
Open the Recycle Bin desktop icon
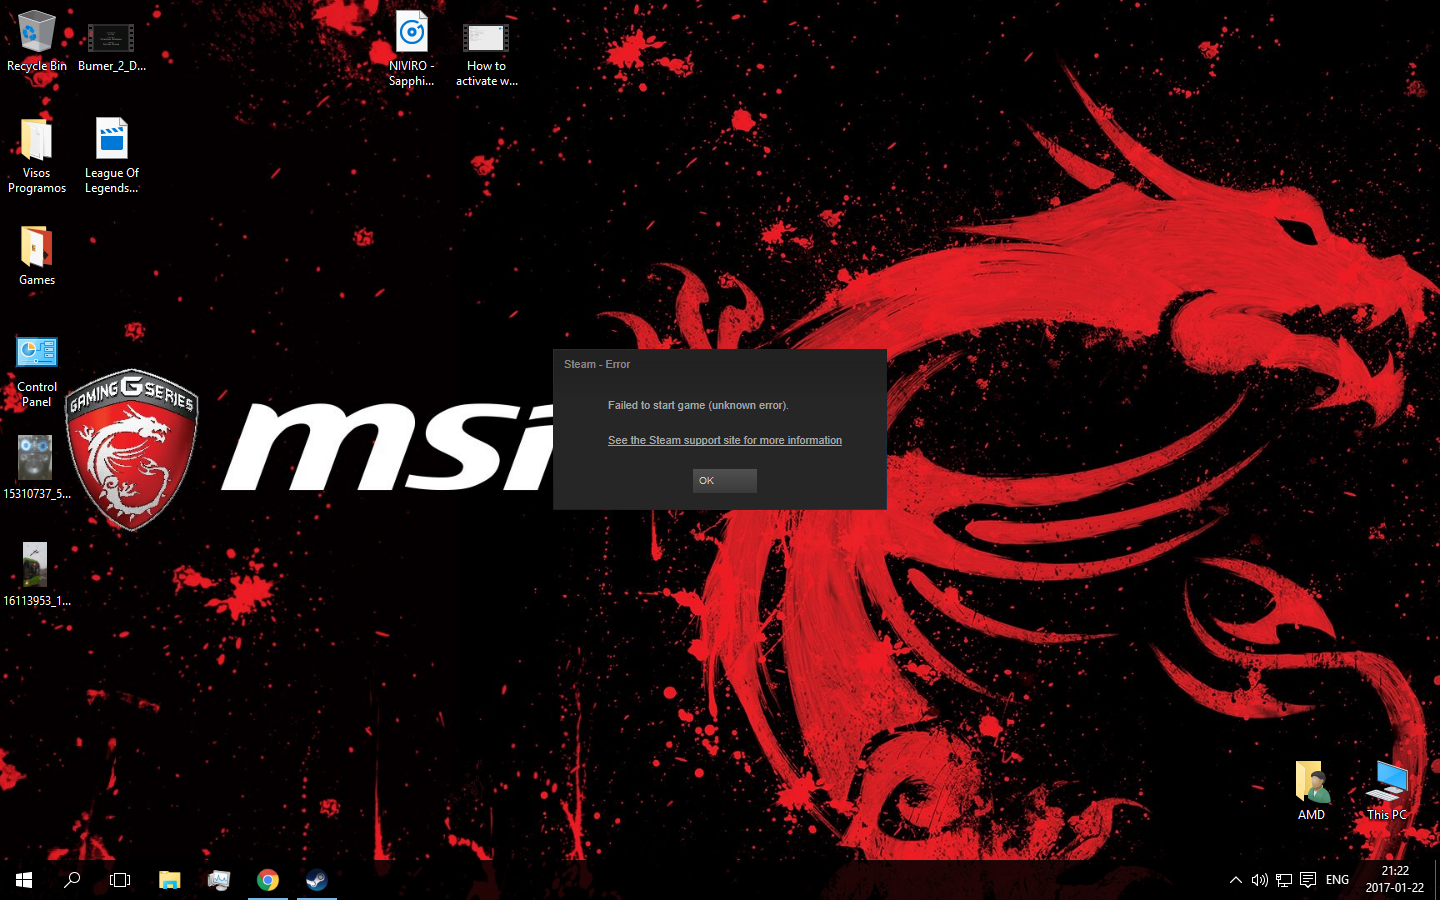(x=36, y=42)
